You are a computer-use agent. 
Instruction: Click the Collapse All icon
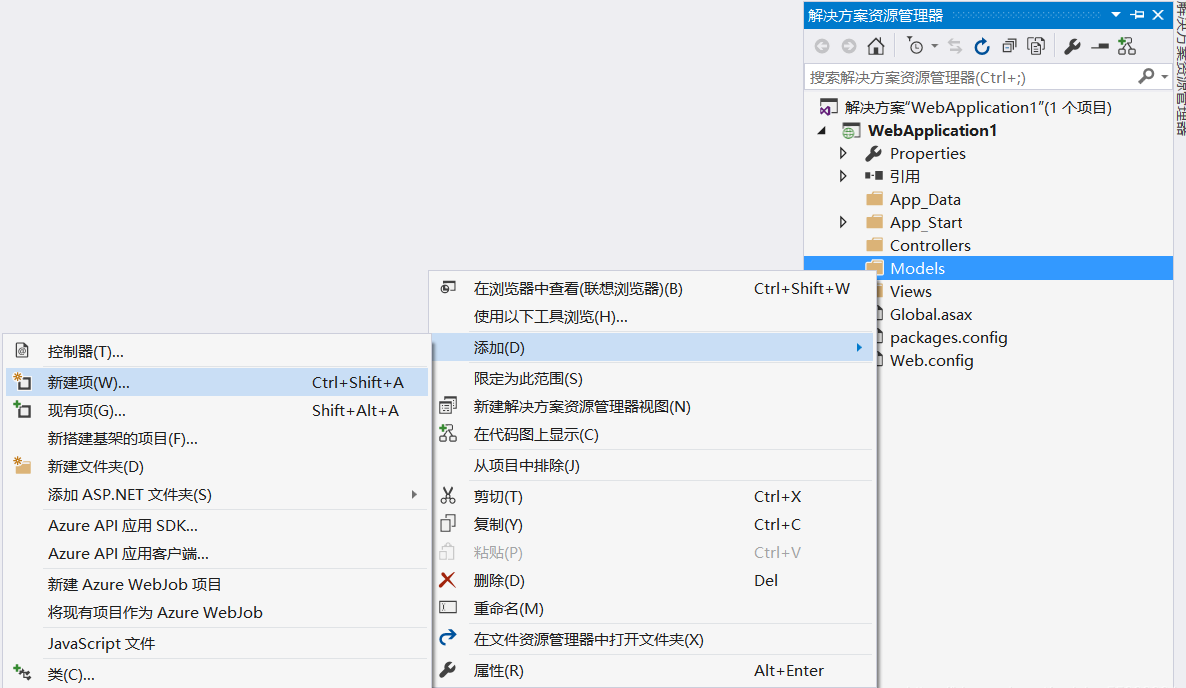[x=1009, y=46]
